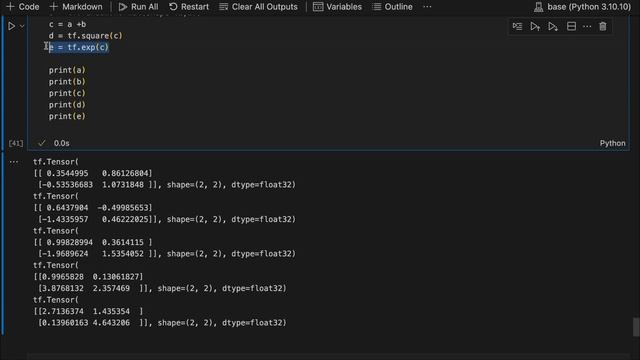Execute cell and below icon
Viewport: 640px width, 360px height.
553,27
